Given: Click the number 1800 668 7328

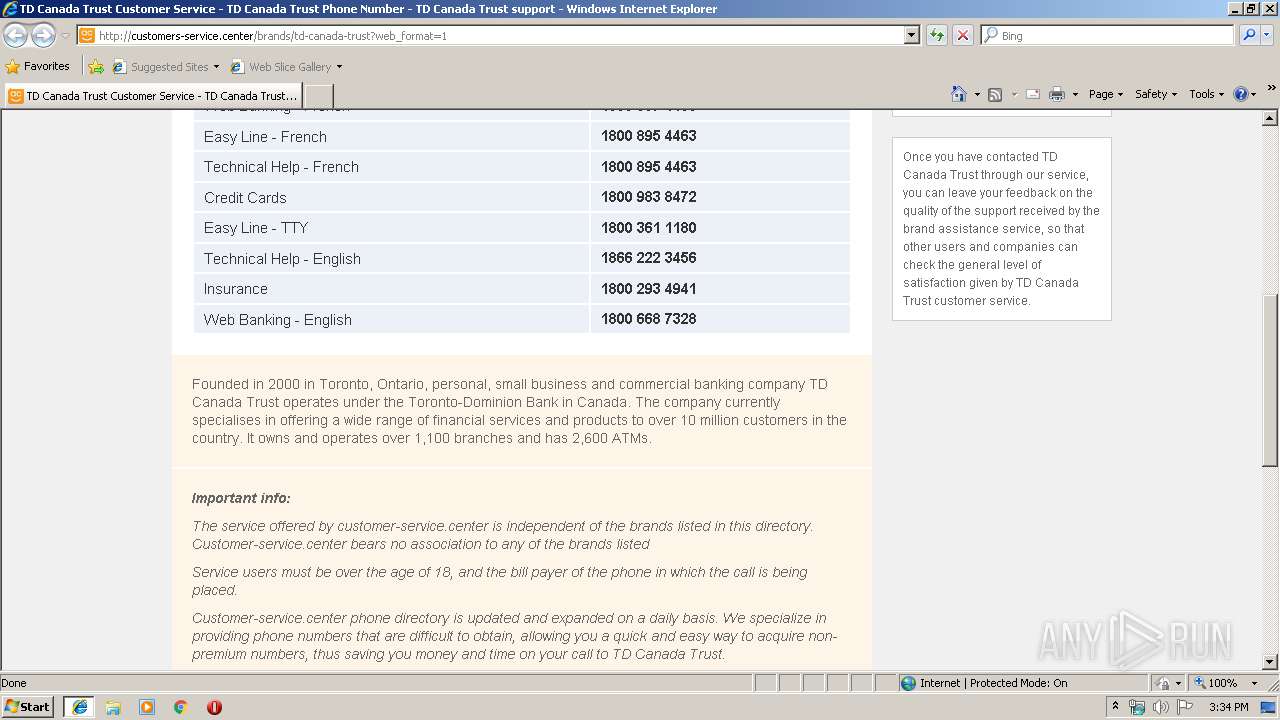Looking at the screenshot, I should (649, 319).
